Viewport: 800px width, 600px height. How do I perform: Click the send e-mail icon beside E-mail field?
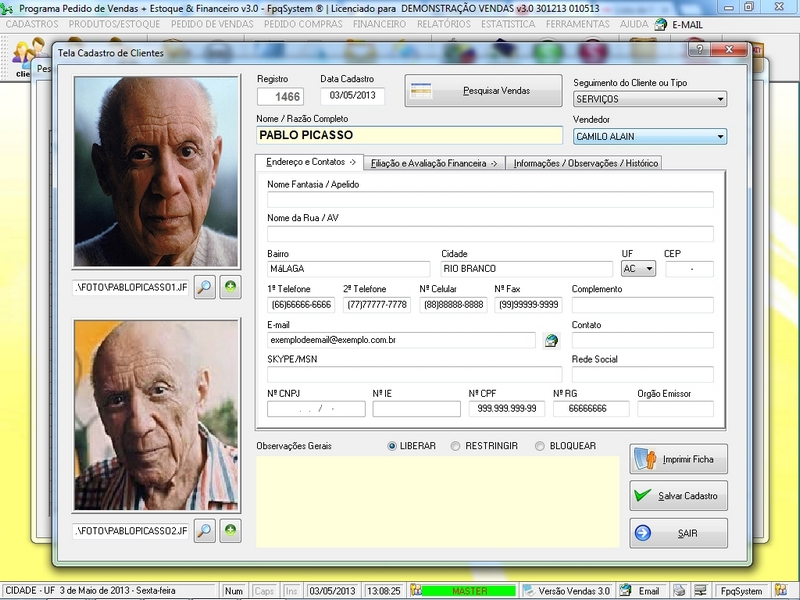tap(550, 341)
